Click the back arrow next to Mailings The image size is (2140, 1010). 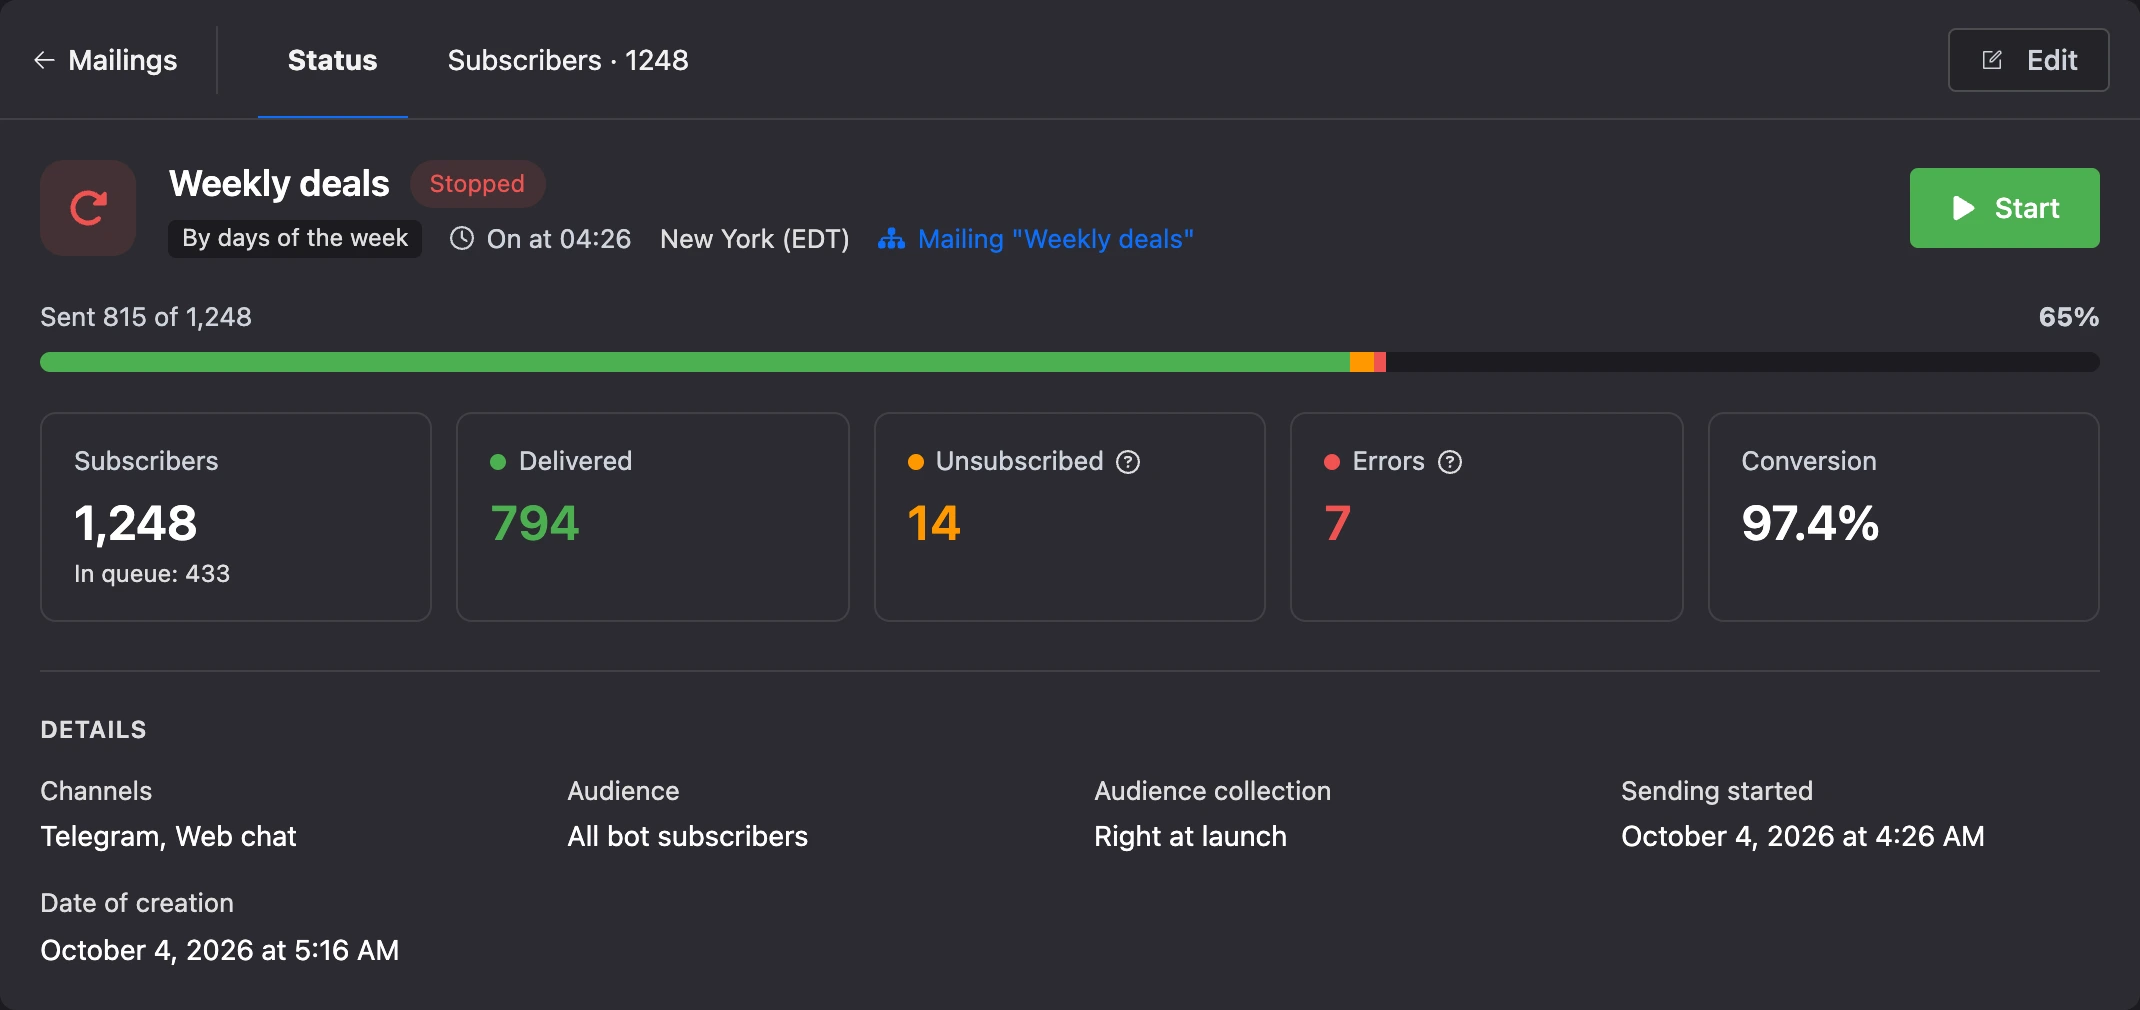coord(44,60)
